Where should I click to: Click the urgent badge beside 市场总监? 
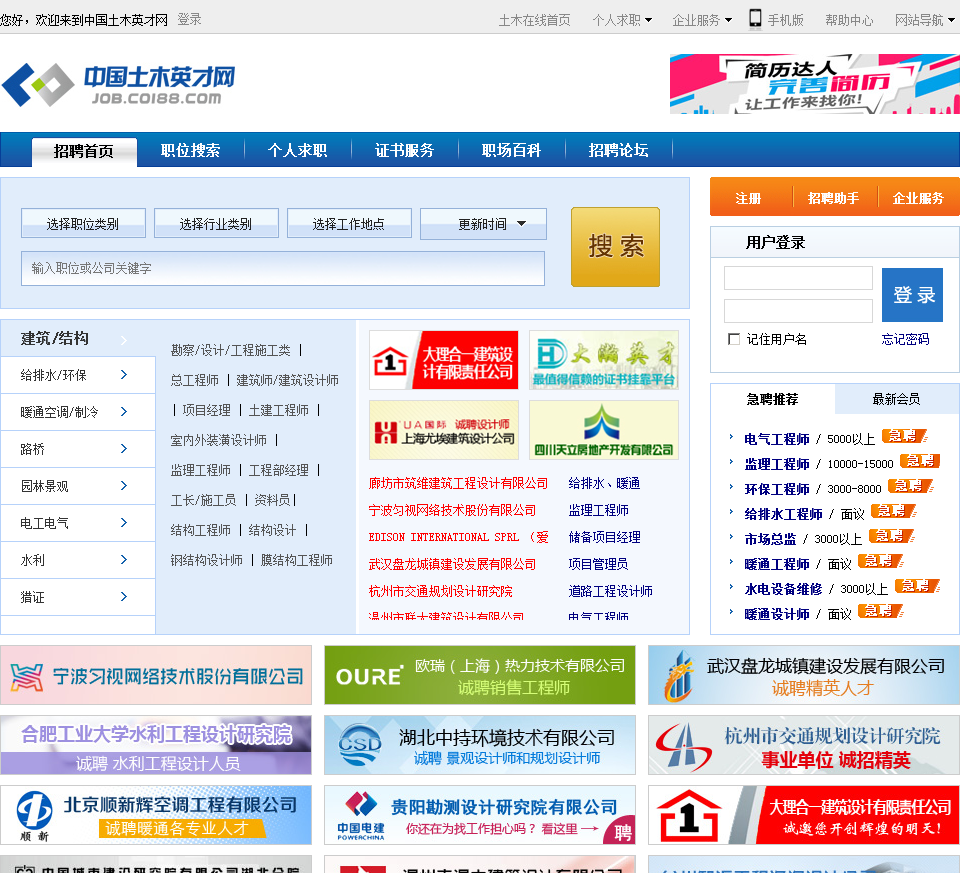(891, 537)
